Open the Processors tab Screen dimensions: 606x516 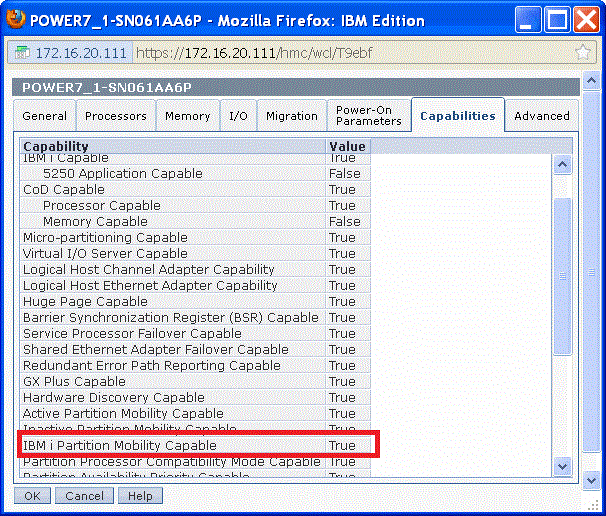click(115, 116)
